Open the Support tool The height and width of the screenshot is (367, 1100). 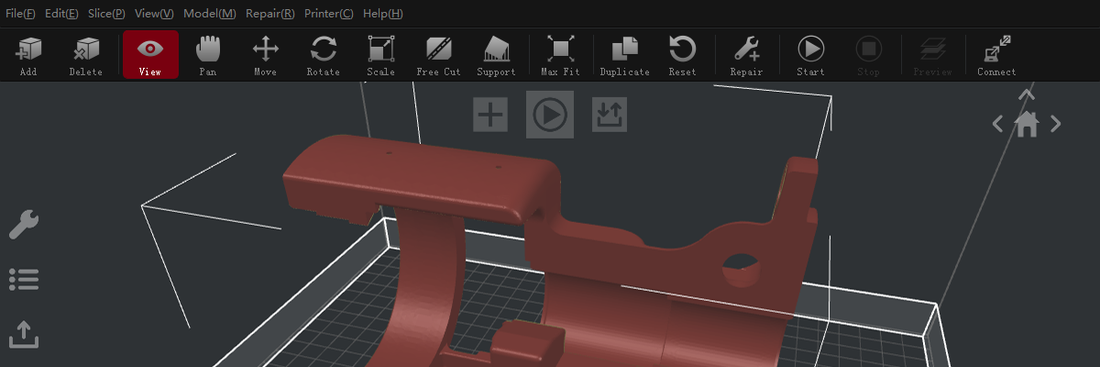(497, 55)
